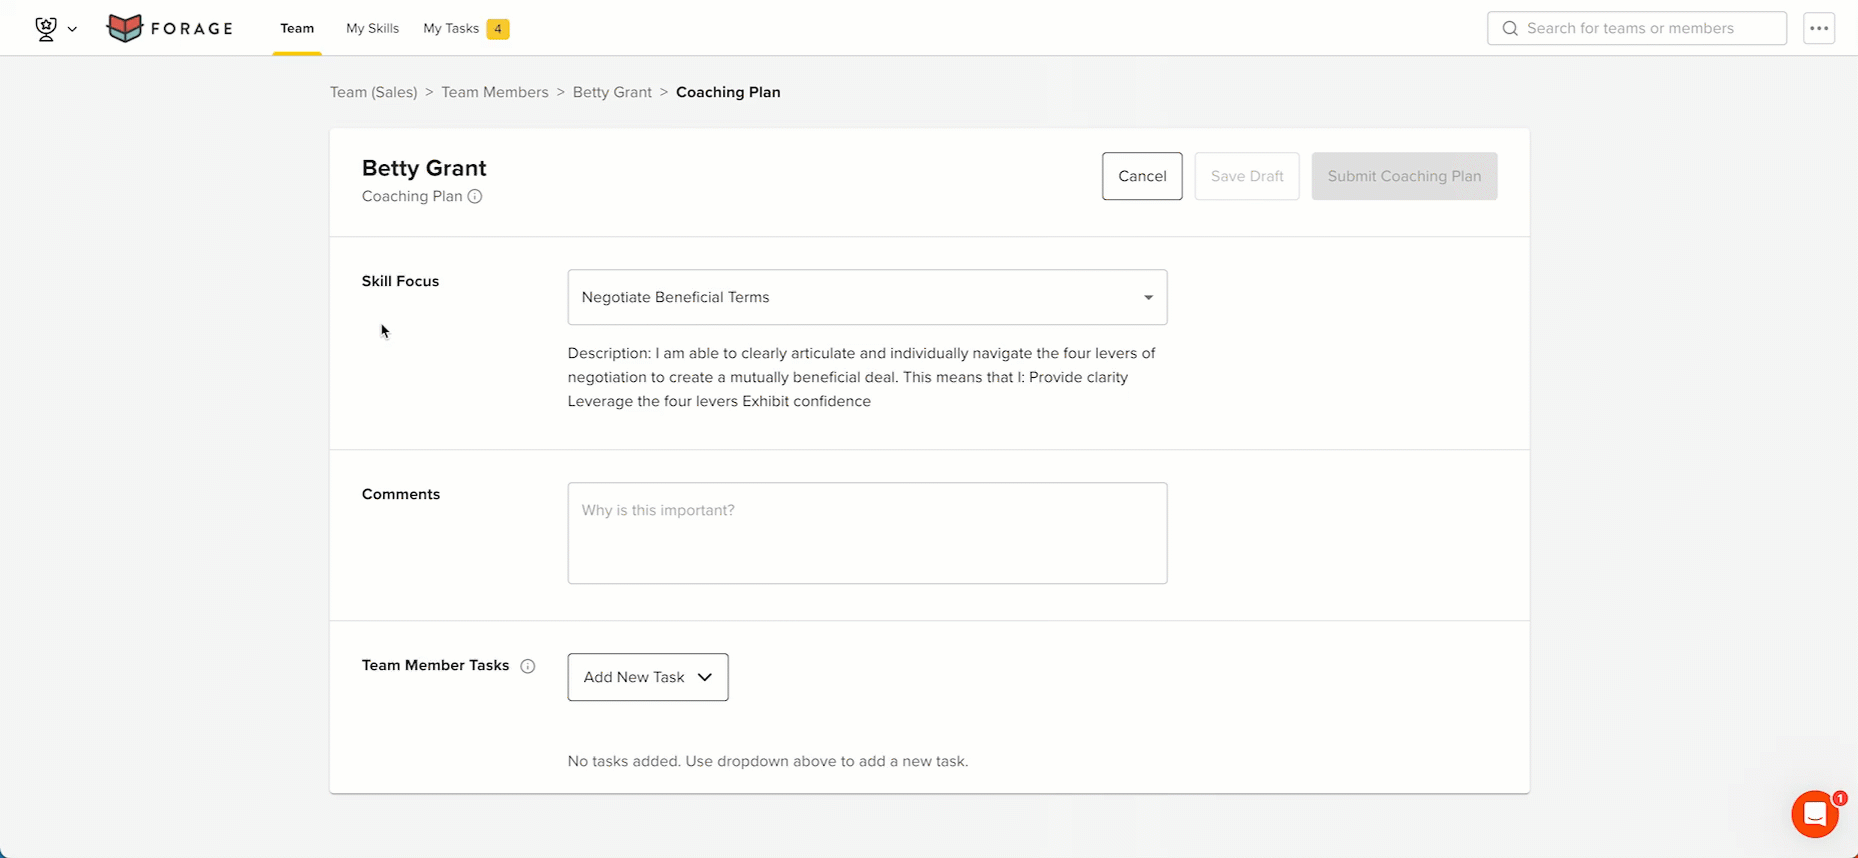Image resolution: width=1858 pixels, height=858 pixels.
Task: Click the Team Member Tasks info icon
Action: point(528,666)
